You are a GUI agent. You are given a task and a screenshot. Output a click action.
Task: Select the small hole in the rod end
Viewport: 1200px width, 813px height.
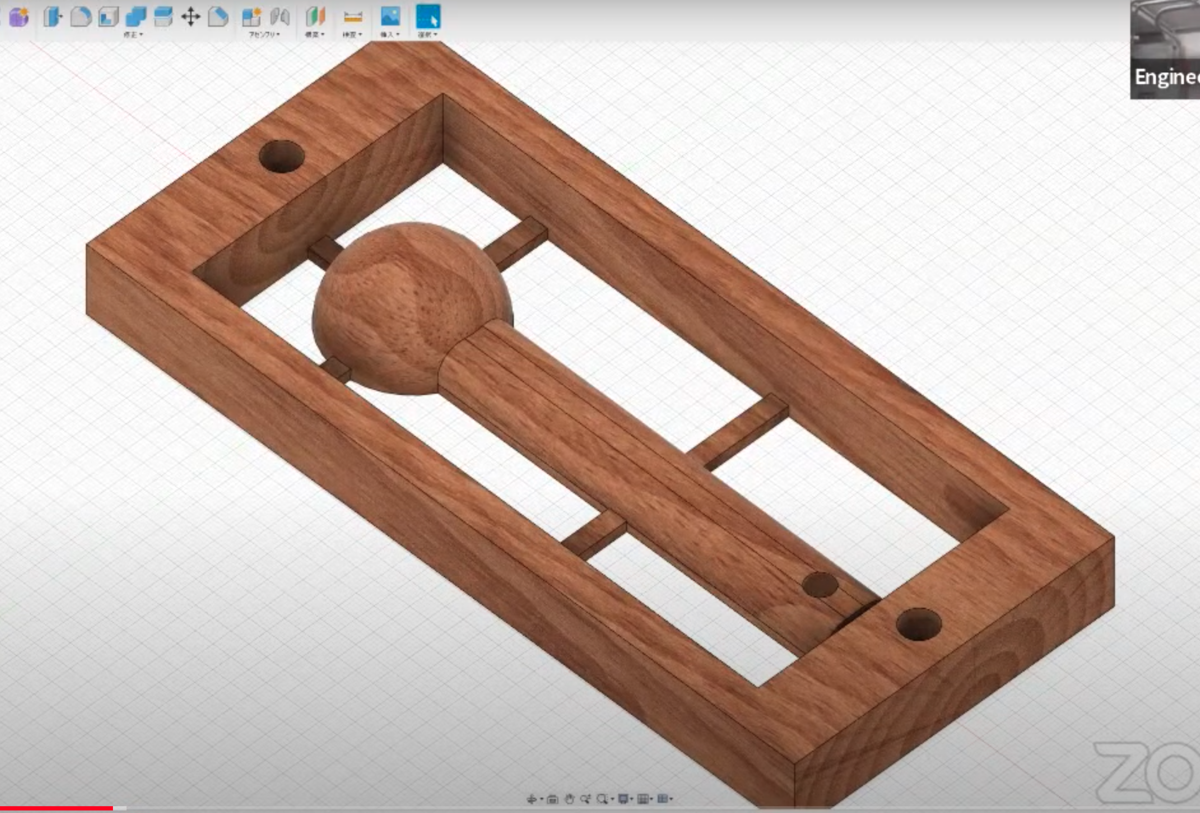820,585
